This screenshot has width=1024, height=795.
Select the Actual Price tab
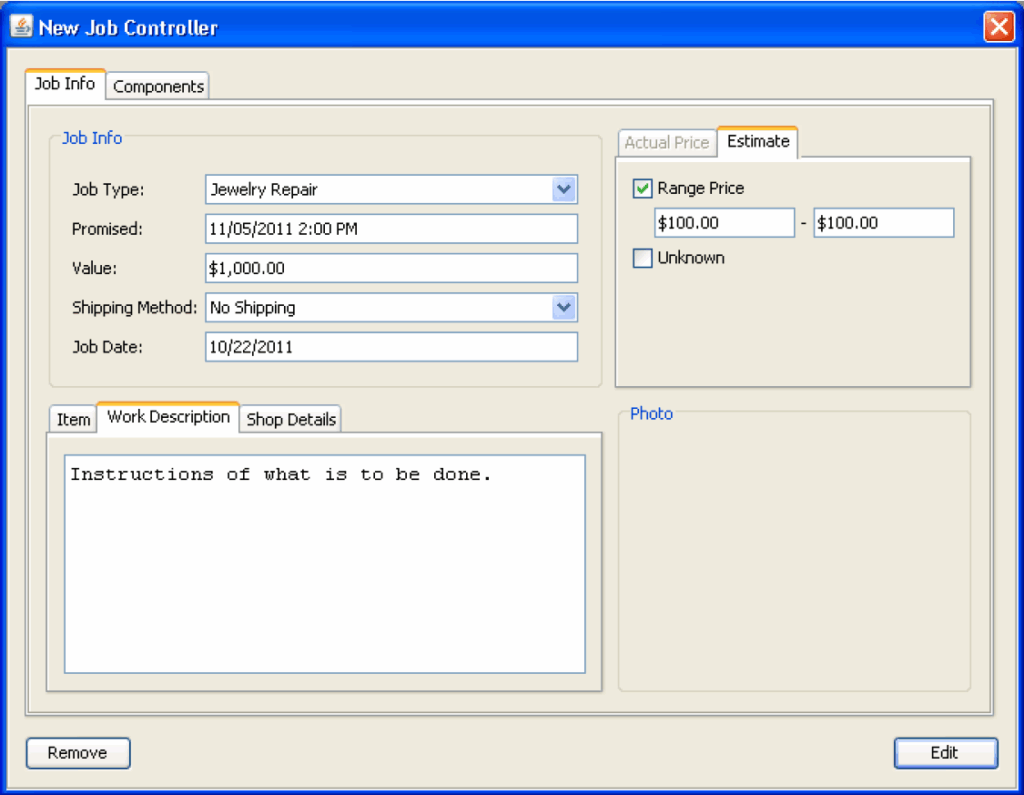667,142
